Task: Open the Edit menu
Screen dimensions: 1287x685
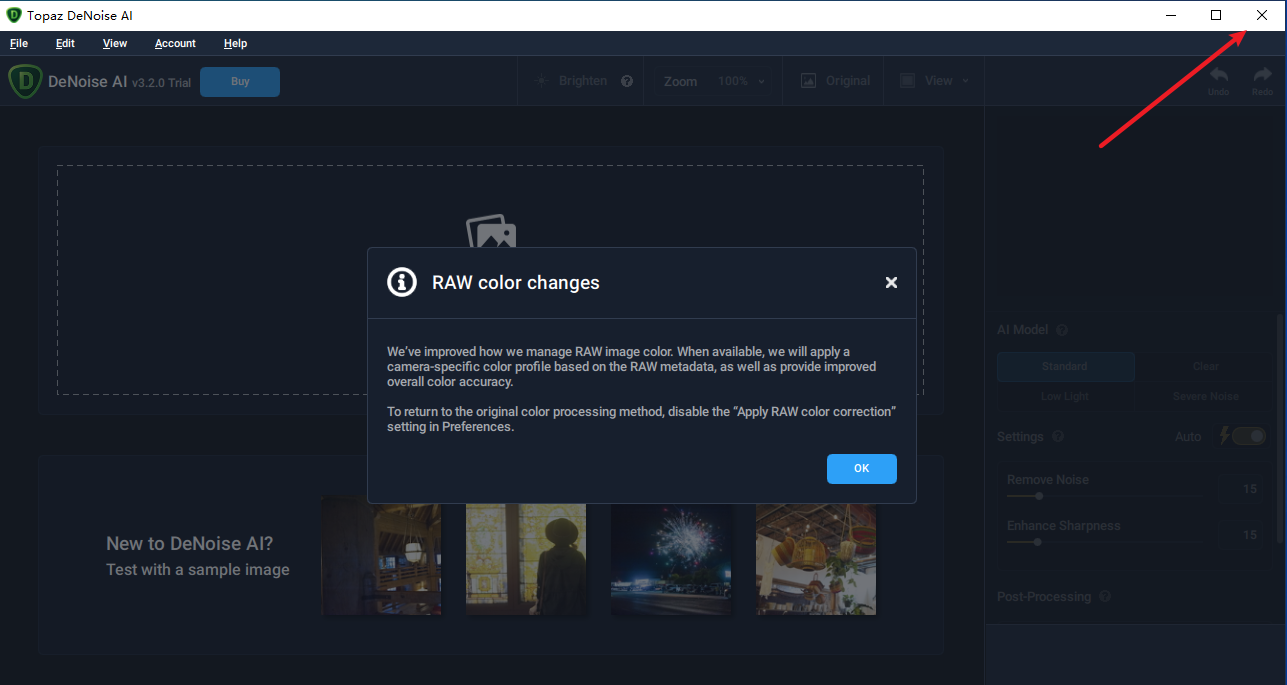Action: [65, 43]
